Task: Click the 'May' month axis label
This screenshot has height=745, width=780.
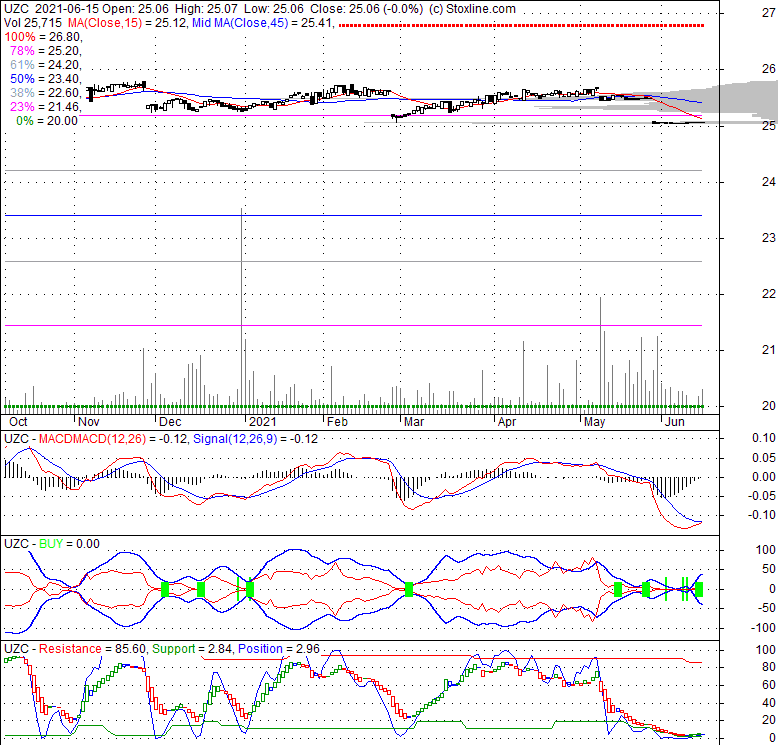Action: [594, 422]
